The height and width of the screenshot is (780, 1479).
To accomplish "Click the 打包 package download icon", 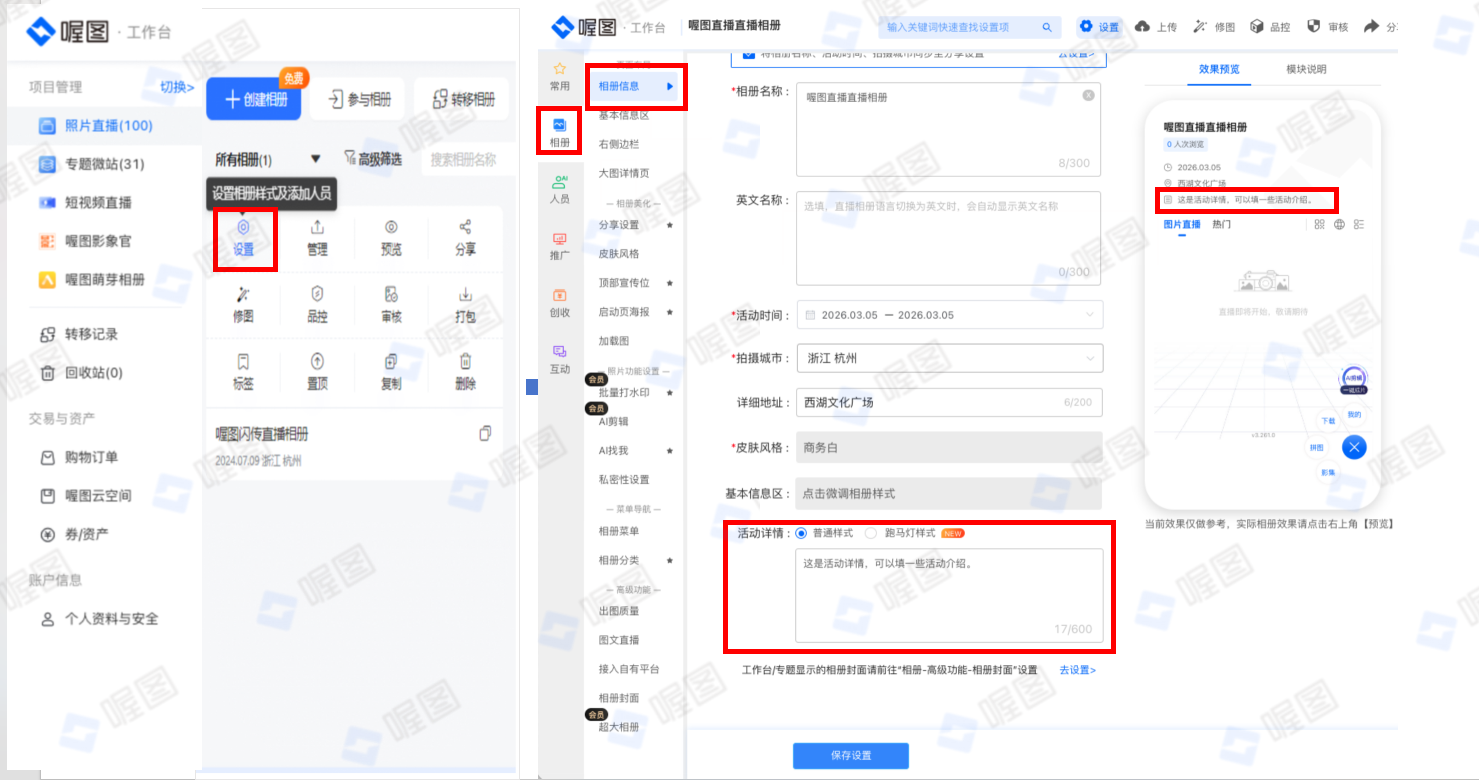I will [465, 294].
